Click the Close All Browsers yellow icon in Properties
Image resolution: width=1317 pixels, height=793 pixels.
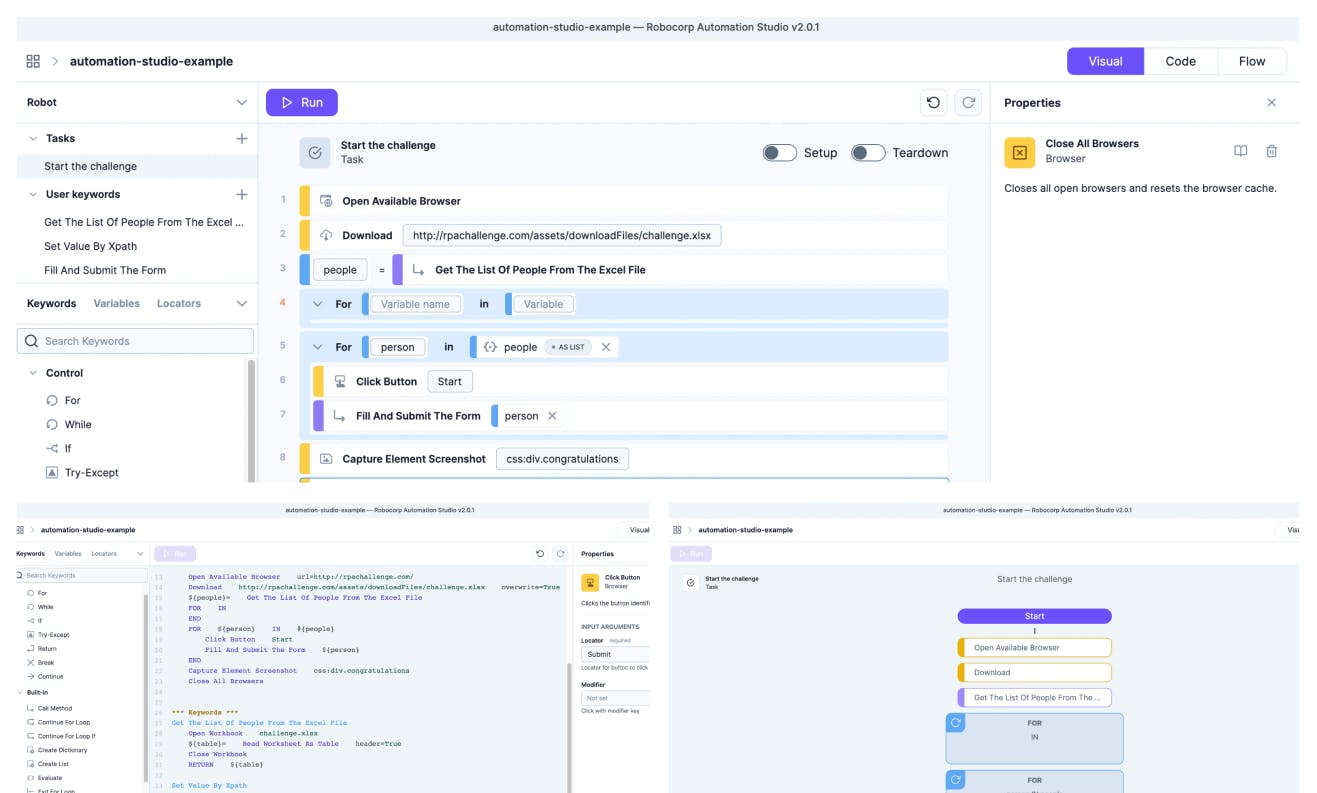click(x=1019, y=152)
